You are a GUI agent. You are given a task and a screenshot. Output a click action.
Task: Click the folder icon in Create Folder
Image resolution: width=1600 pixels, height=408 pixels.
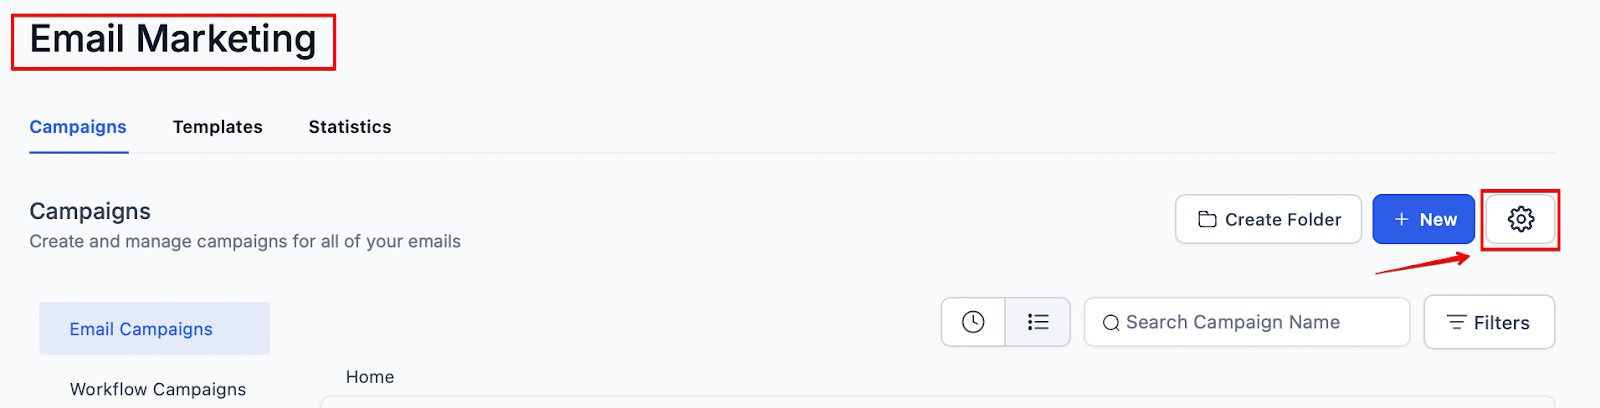[1207, 219]
